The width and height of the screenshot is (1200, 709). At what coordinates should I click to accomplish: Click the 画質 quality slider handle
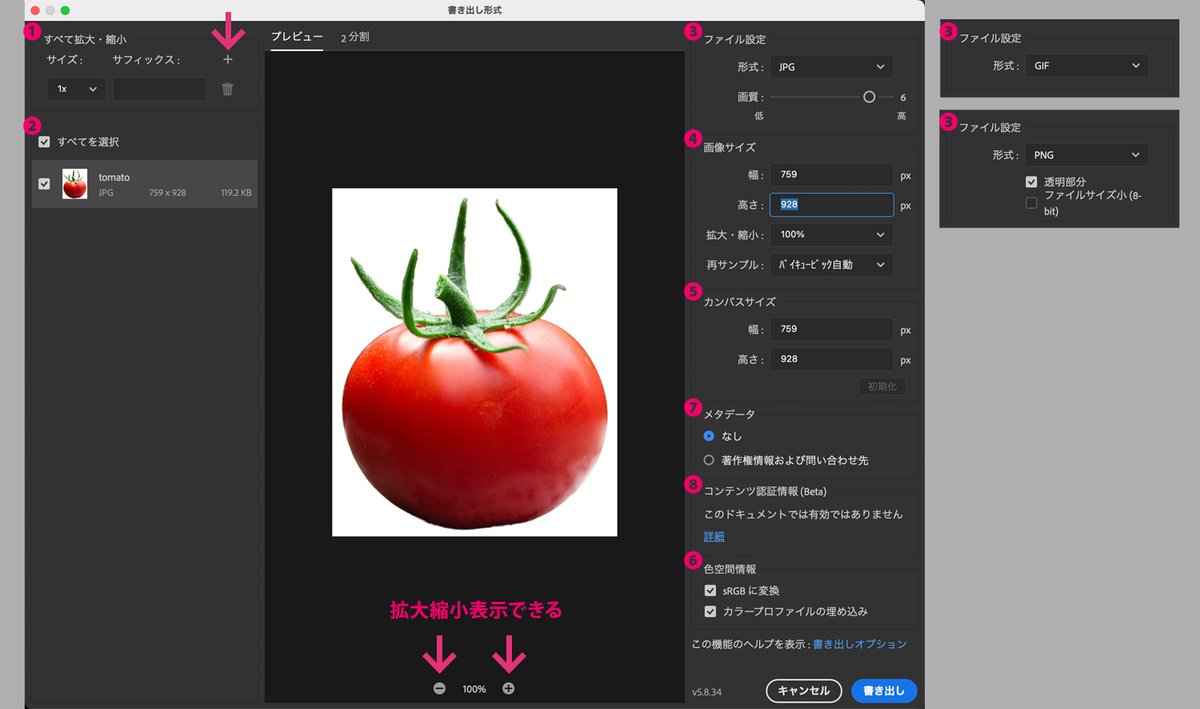[869, 97]
